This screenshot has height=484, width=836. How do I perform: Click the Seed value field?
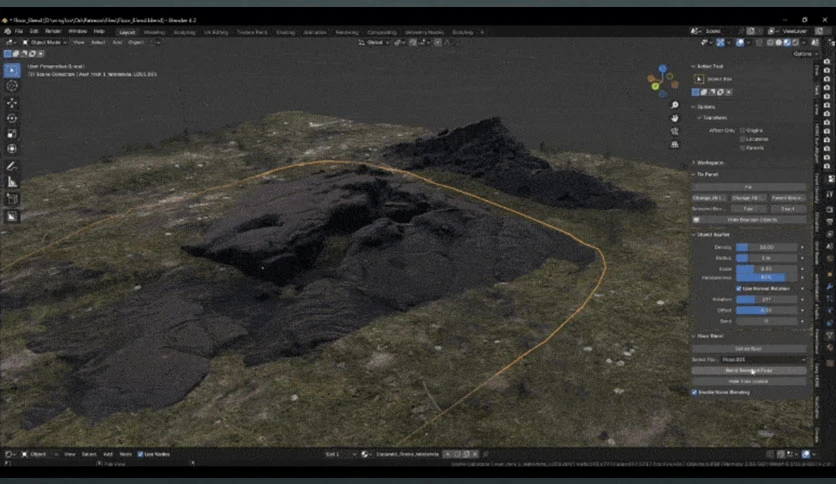767,321
